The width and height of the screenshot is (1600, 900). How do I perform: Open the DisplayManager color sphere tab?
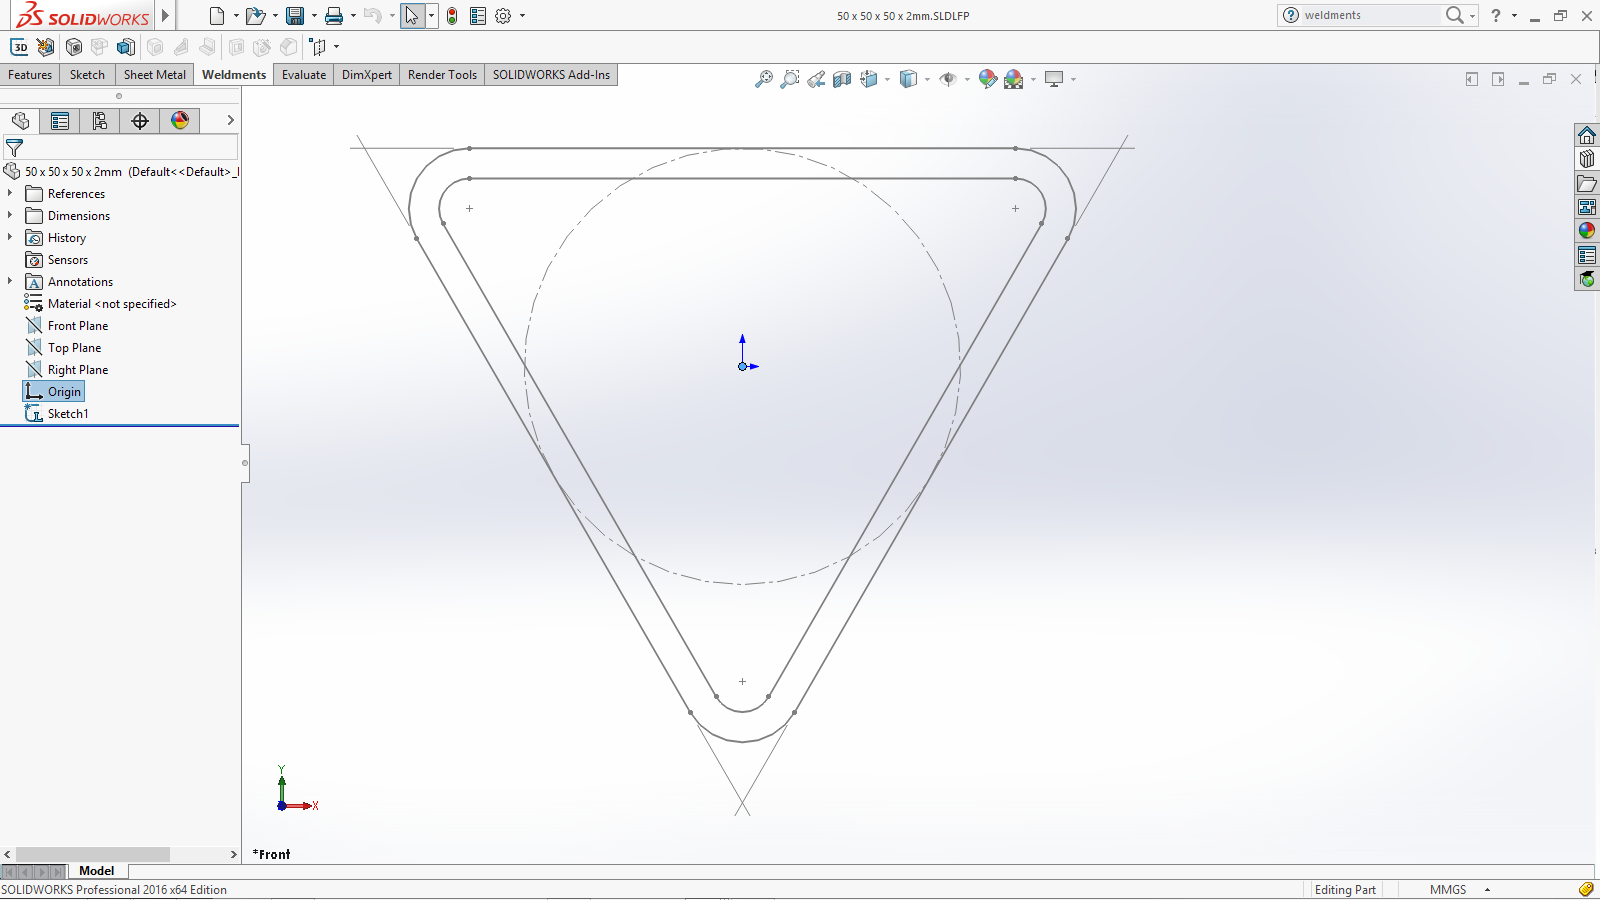pyautogui.click(x=180, y=121)
